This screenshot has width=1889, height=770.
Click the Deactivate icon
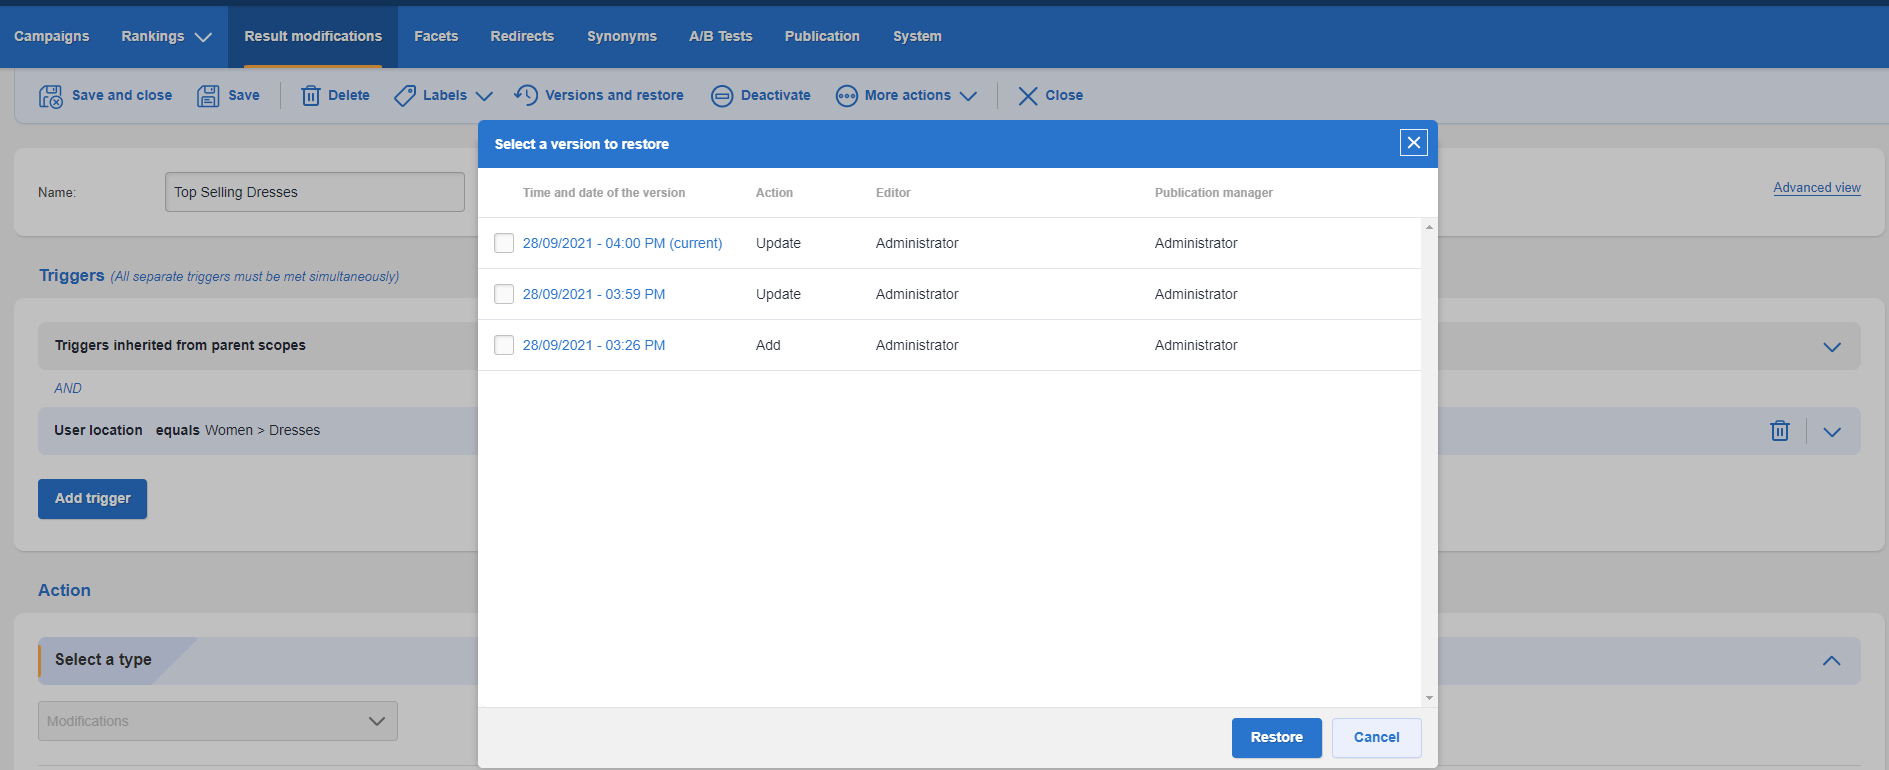(x=722, y=96)
